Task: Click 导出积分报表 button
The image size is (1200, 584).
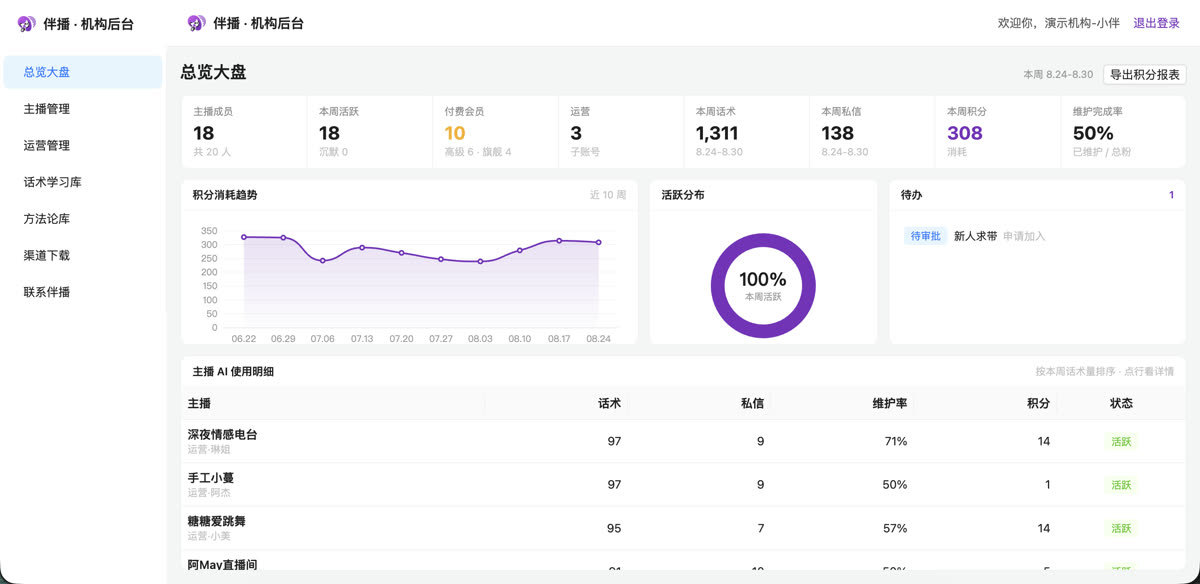Action: click(x=1144, y=74)
